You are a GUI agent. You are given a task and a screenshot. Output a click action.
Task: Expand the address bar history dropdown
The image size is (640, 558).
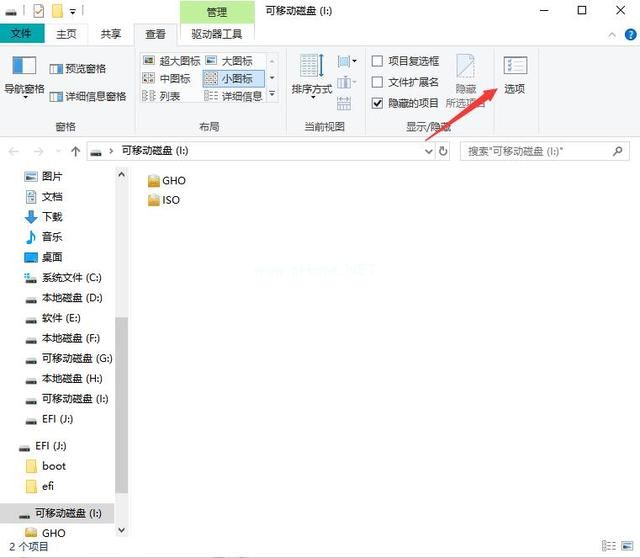point(428,151)
